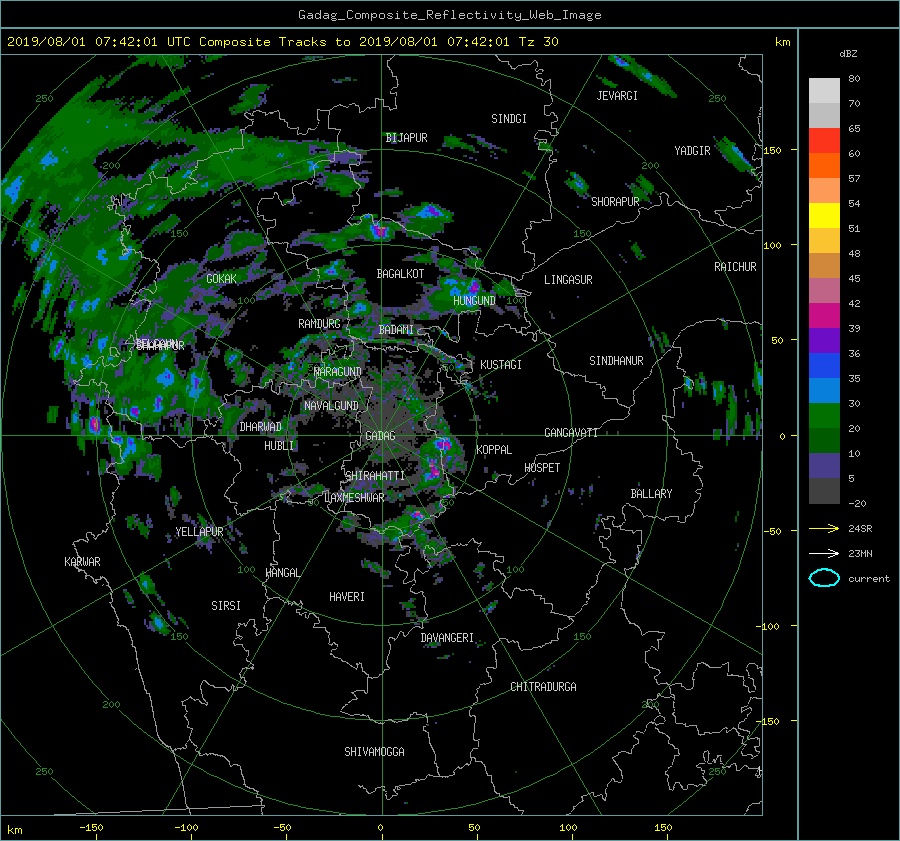This screenshot has height=841, width=900.
Task: Click the KARWAR city label
Action: 82,562
